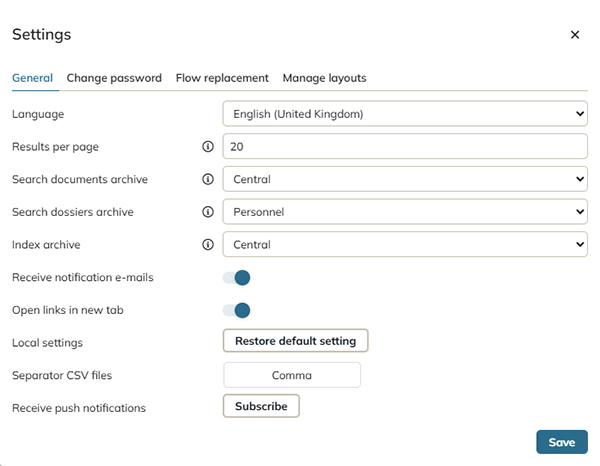This screenshot has height=466, width=600.
Task: Switch to the Change password tab
Action: click(x=114, y=78)
